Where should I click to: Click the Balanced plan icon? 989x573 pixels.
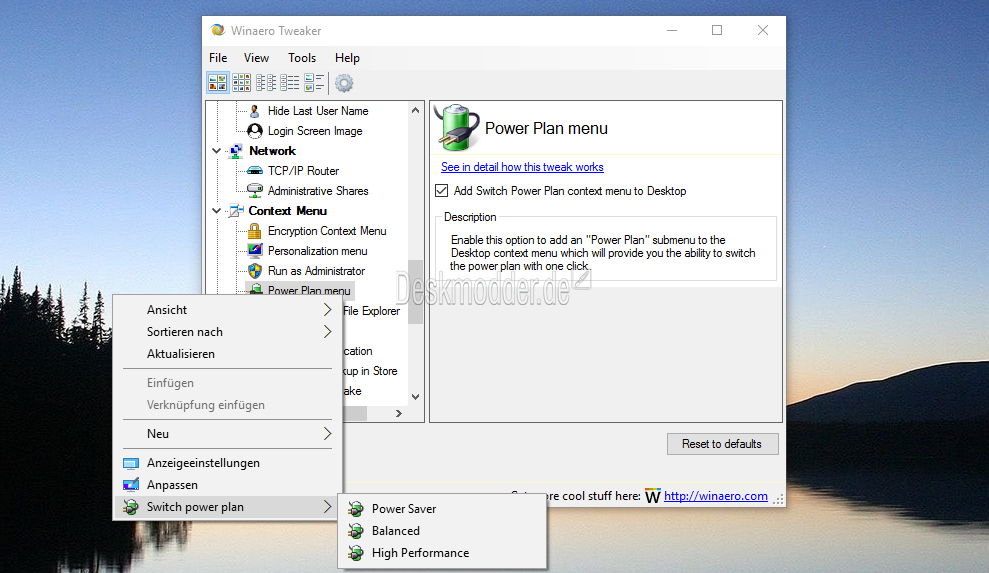tap(356, 531)
